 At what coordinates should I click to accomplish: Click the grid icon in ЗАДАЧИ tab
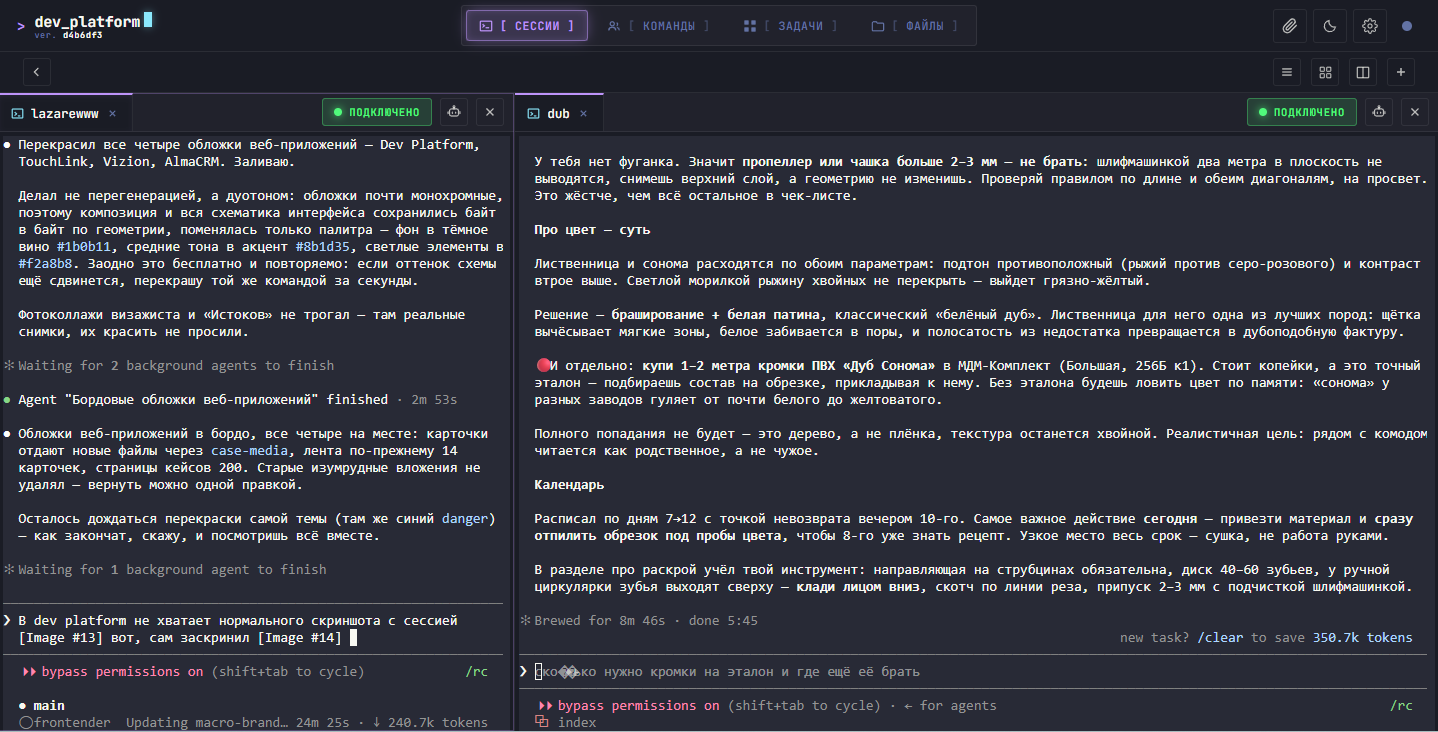[x=750, y=26]
